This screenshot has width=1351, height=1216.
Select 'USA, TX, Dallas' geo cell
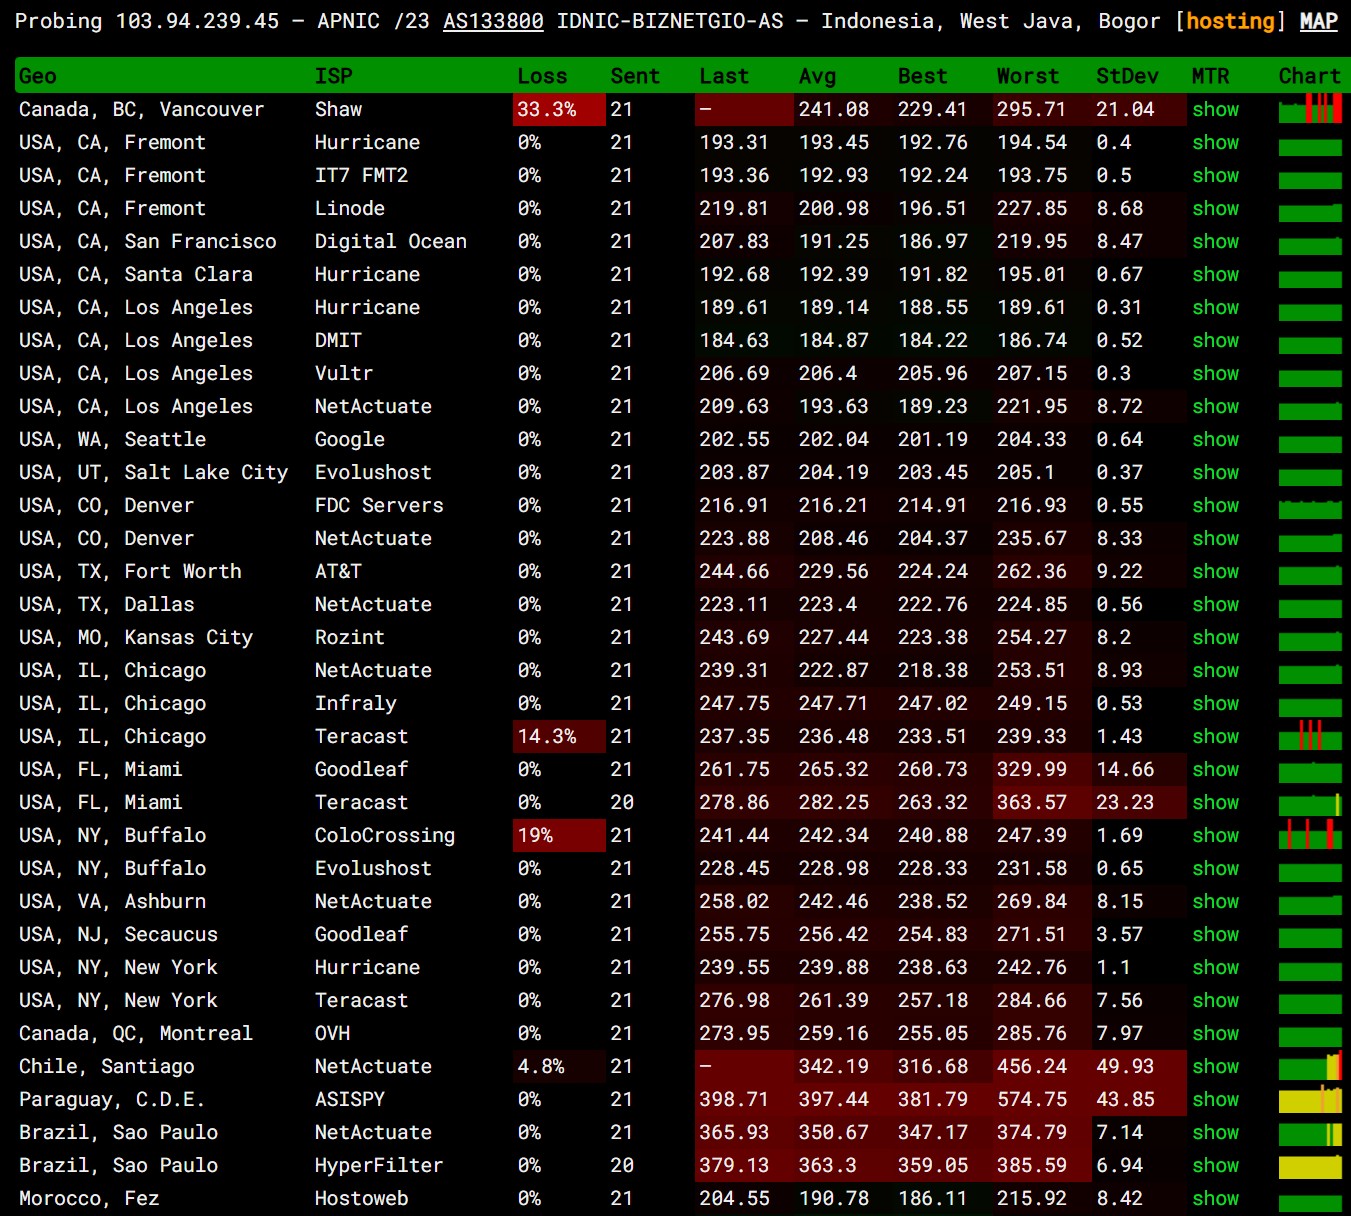point(106,604)
